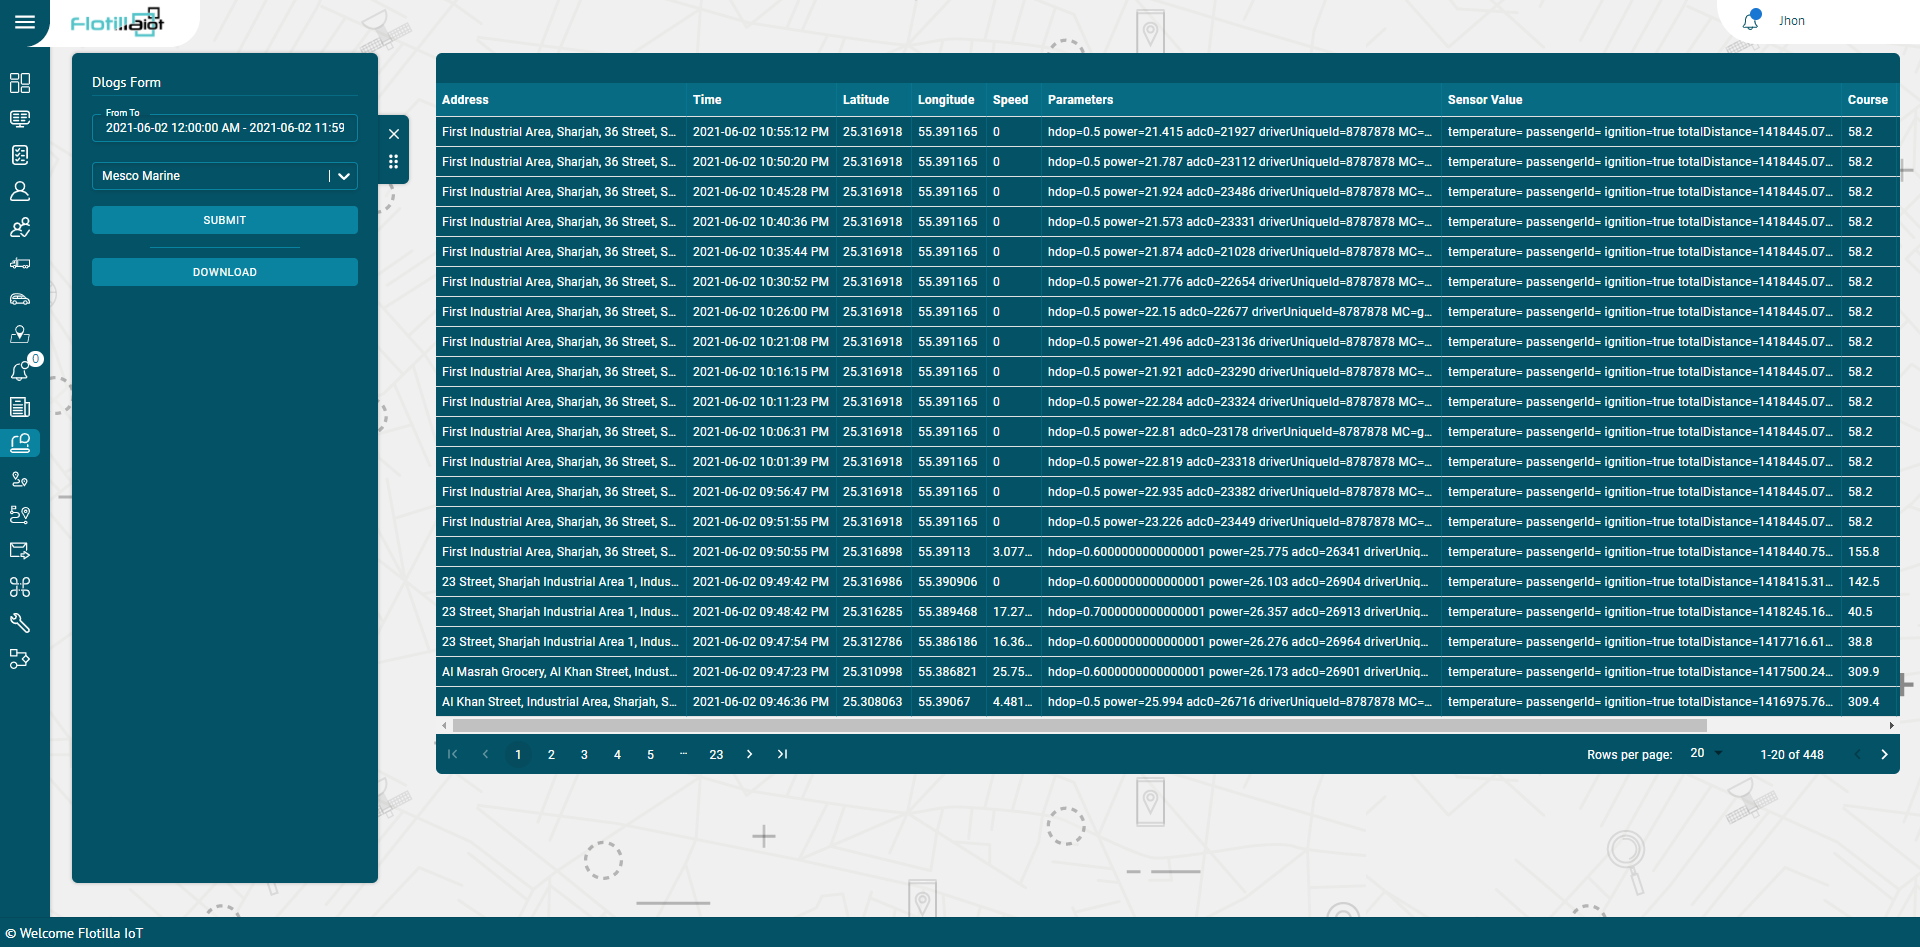The height and width of the screenshot is (947, 1920).
Task: Click the panel's six-dot grip handle
Action: [394, 162]
